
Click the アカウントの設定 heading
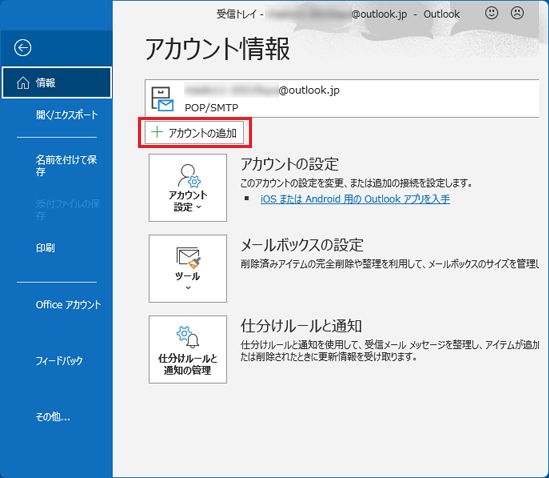coord(290,164)
